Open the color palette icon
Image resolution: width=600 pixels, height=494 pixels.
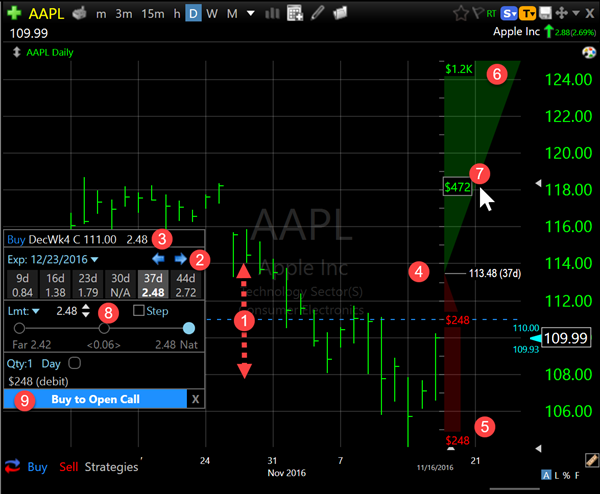tap(589, 52)
